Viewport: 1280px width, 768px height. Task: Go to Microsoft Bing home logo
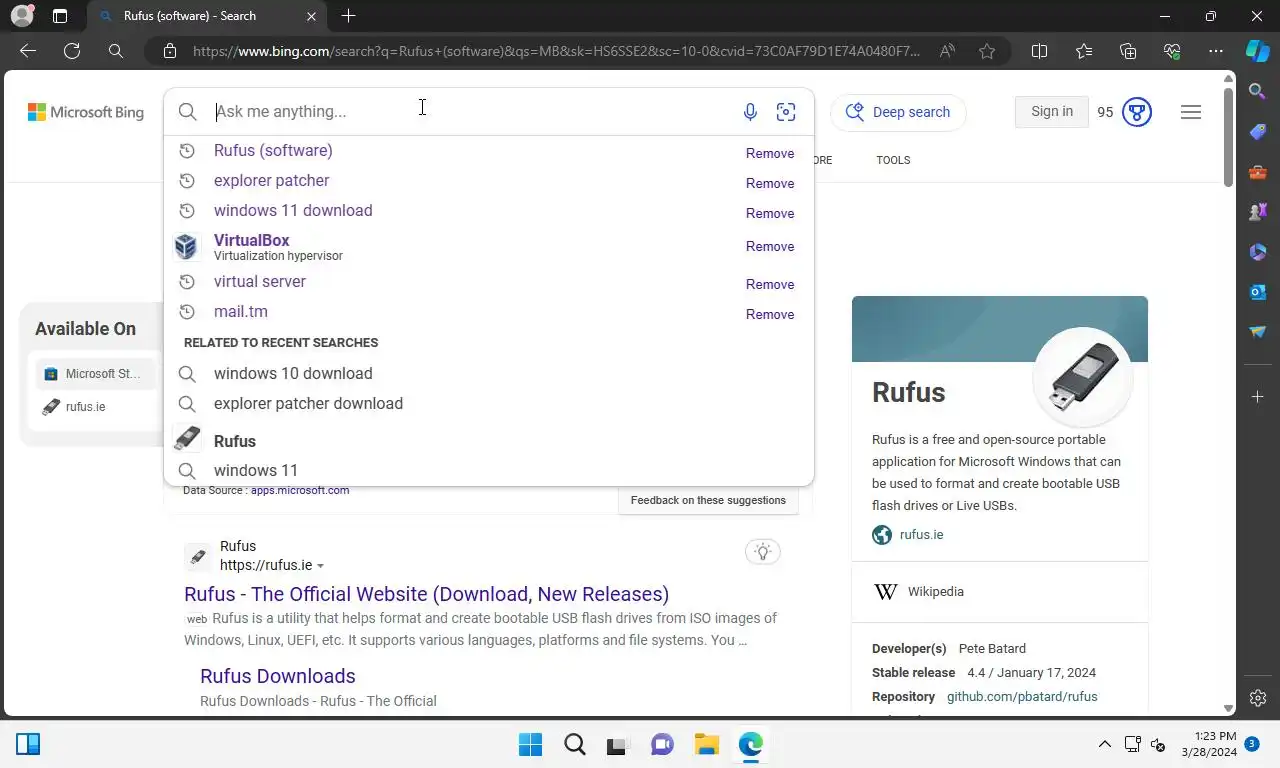click(x=86, y=112)
